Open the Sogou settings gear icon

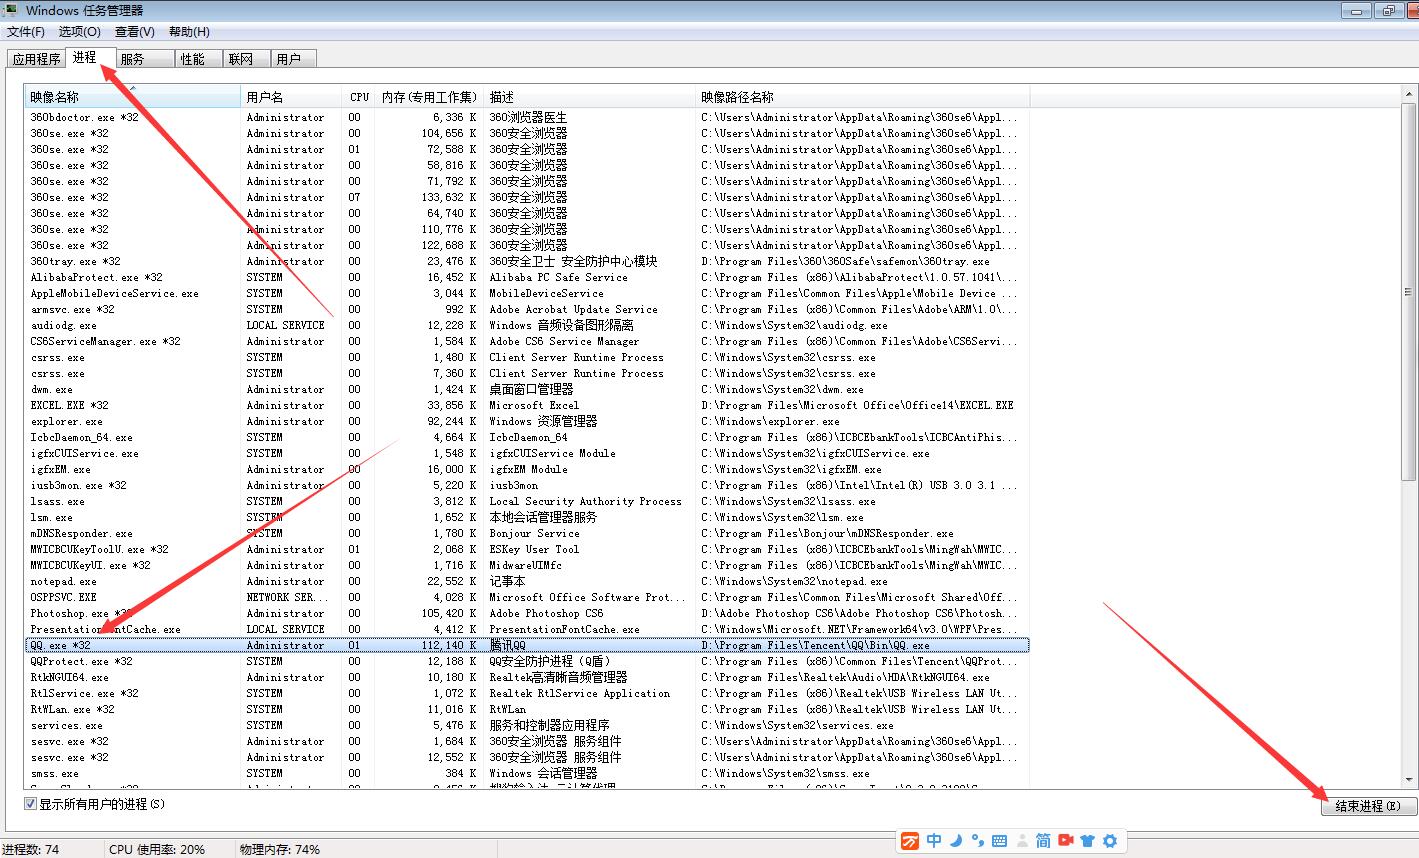pyautogui.click(x=1110, y=841)
